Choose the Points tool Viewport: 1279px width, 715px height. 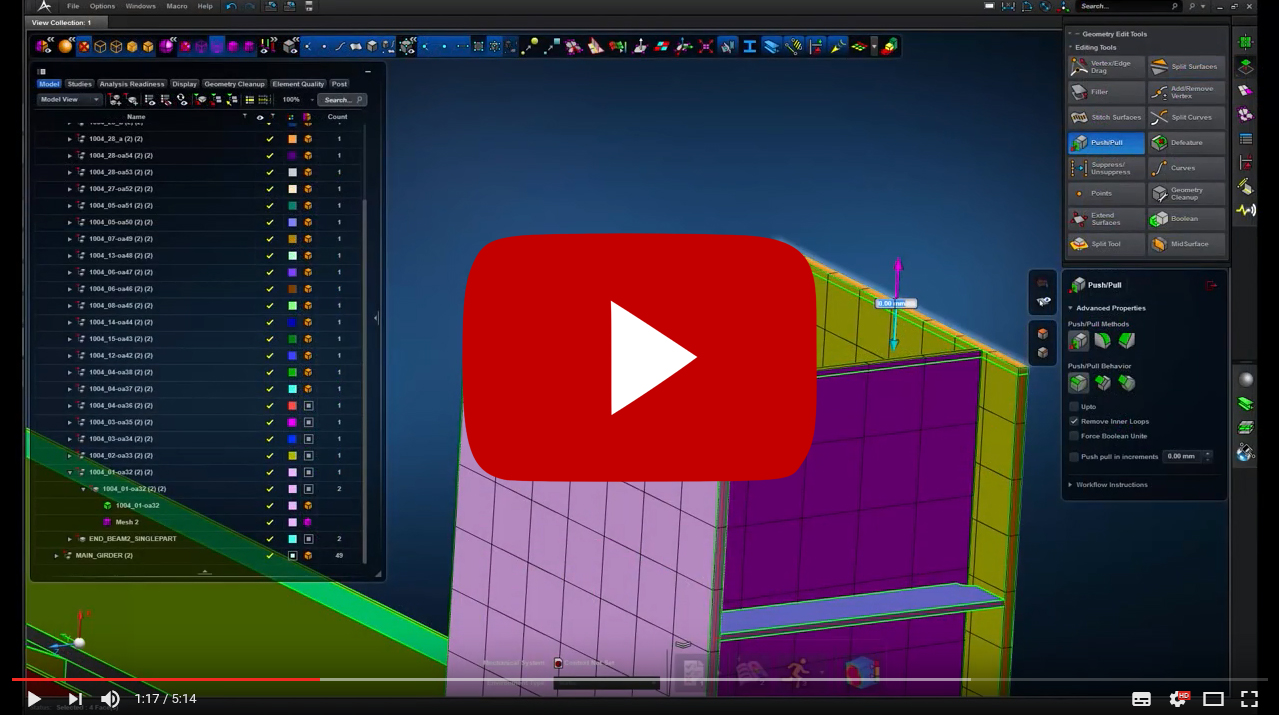(x=1106, y=193)
